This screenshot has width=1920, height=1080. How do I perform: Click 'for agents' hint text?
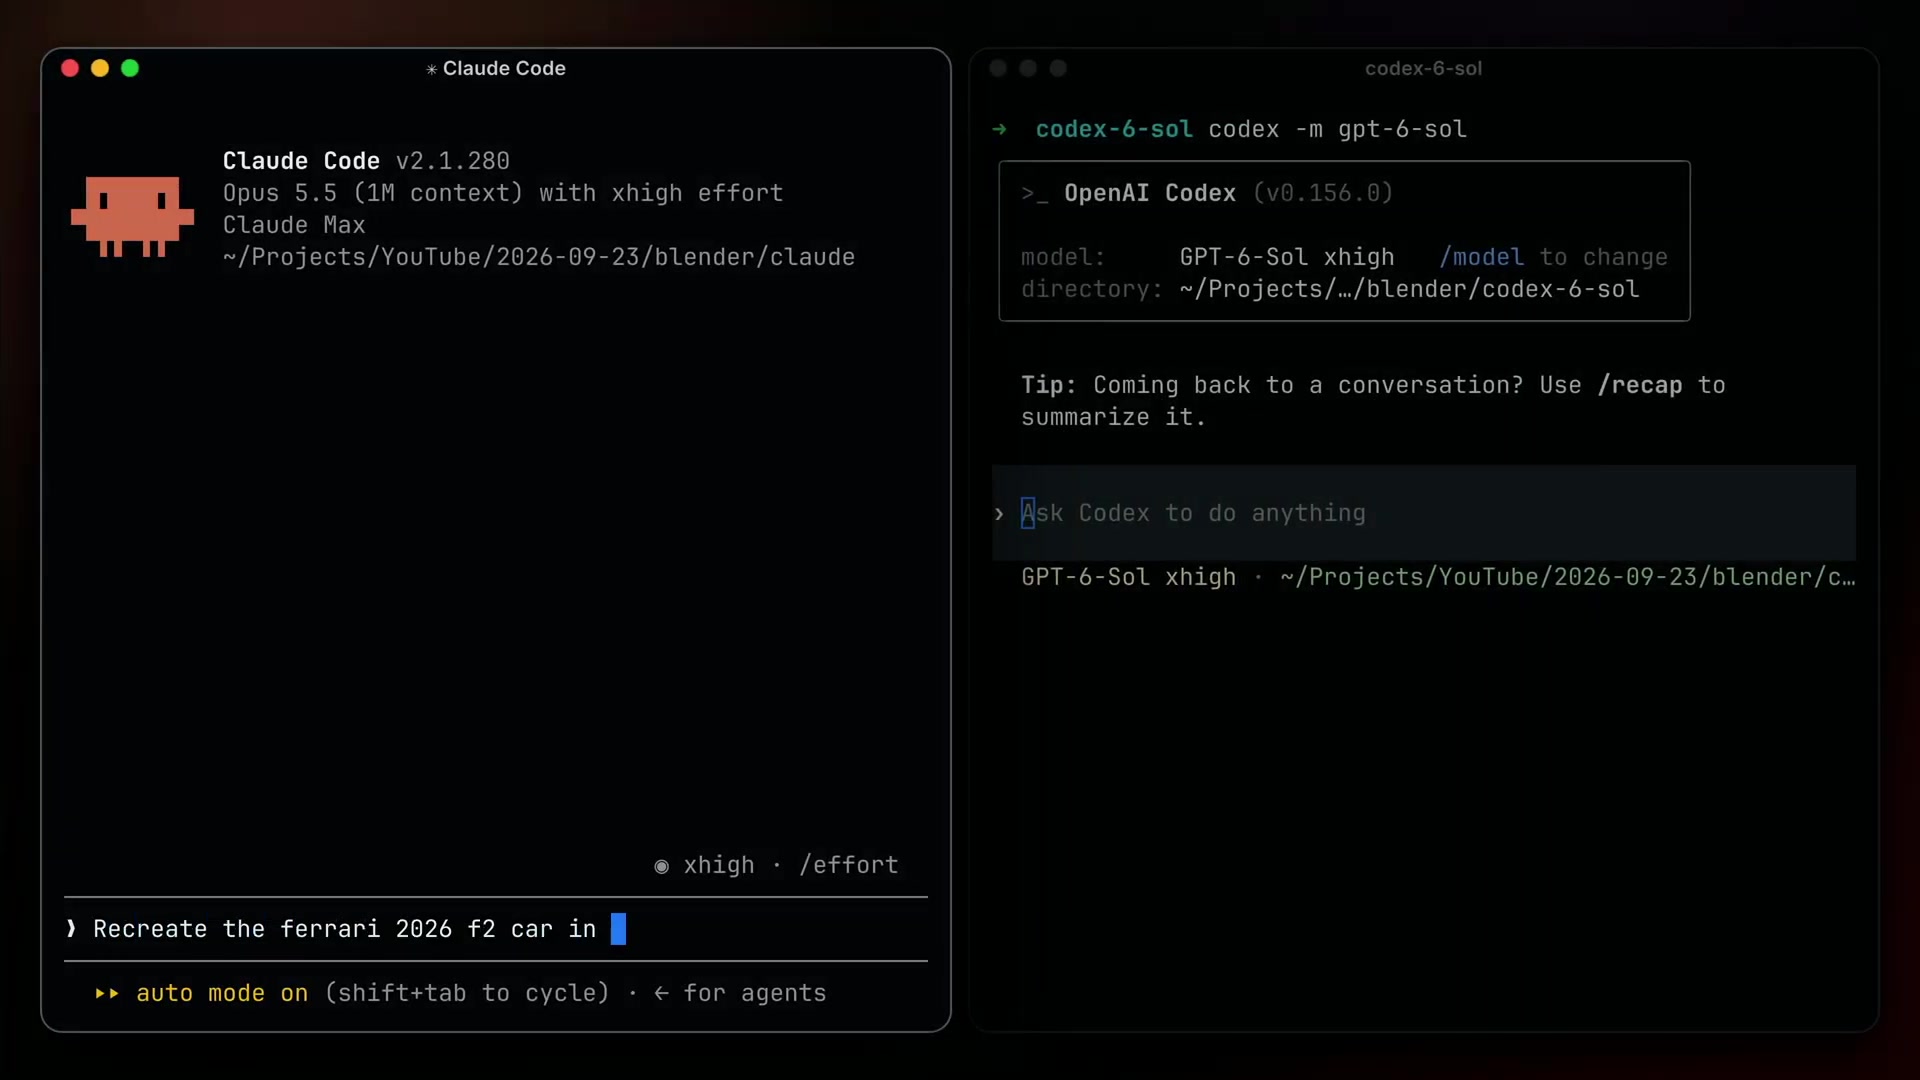click(x=755, y=993)
